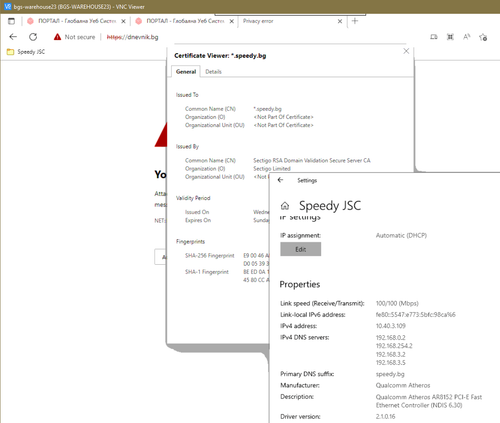Switch to the Privacy error browser tab
Screen dimensions: 500x423
287,21
